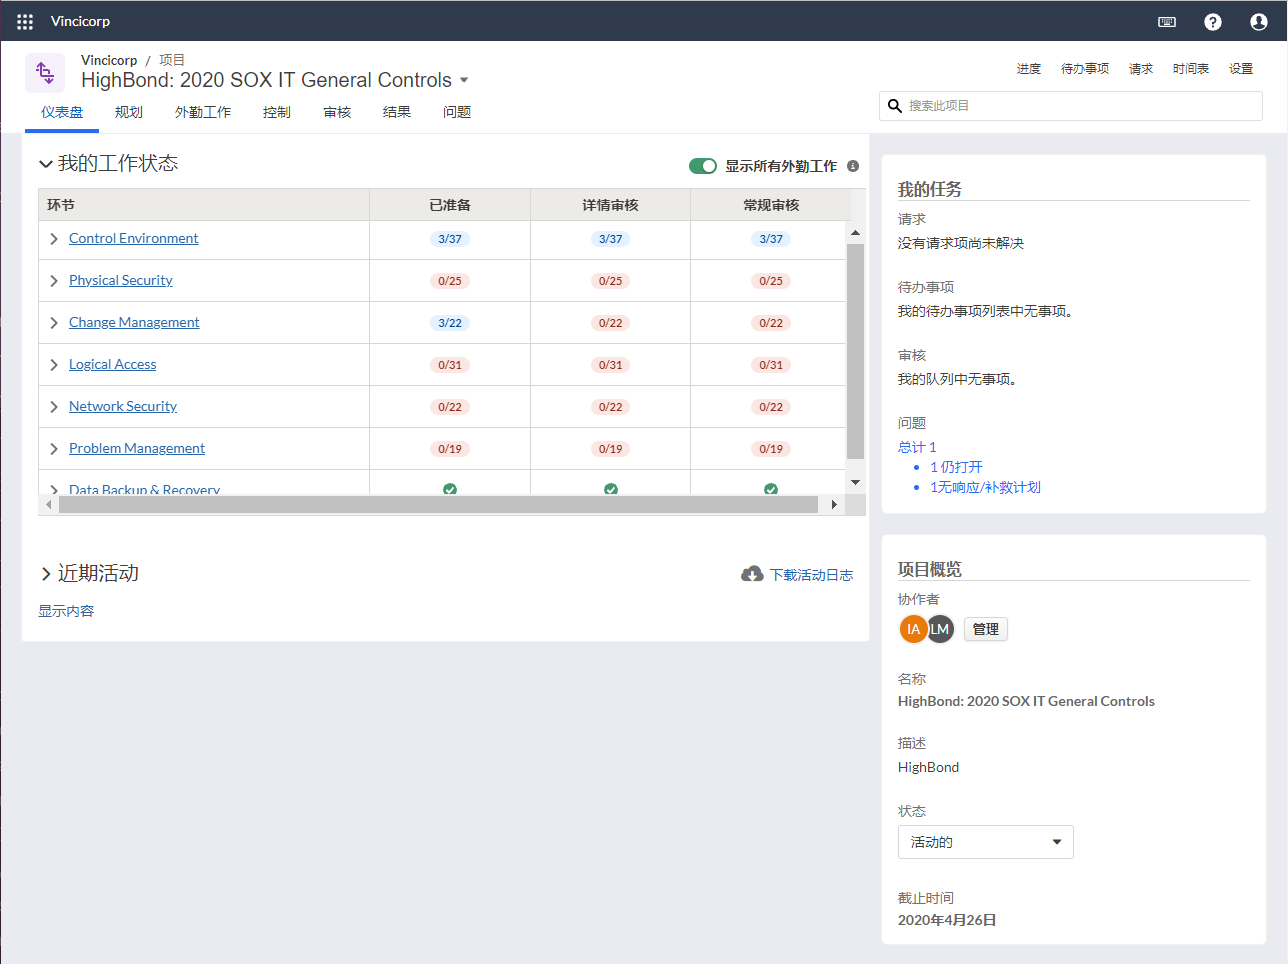The height and width of the screenshot is (964, 1288).
Task: Click 0/19 badge in 常规审核 column
Action: (771, 449)
